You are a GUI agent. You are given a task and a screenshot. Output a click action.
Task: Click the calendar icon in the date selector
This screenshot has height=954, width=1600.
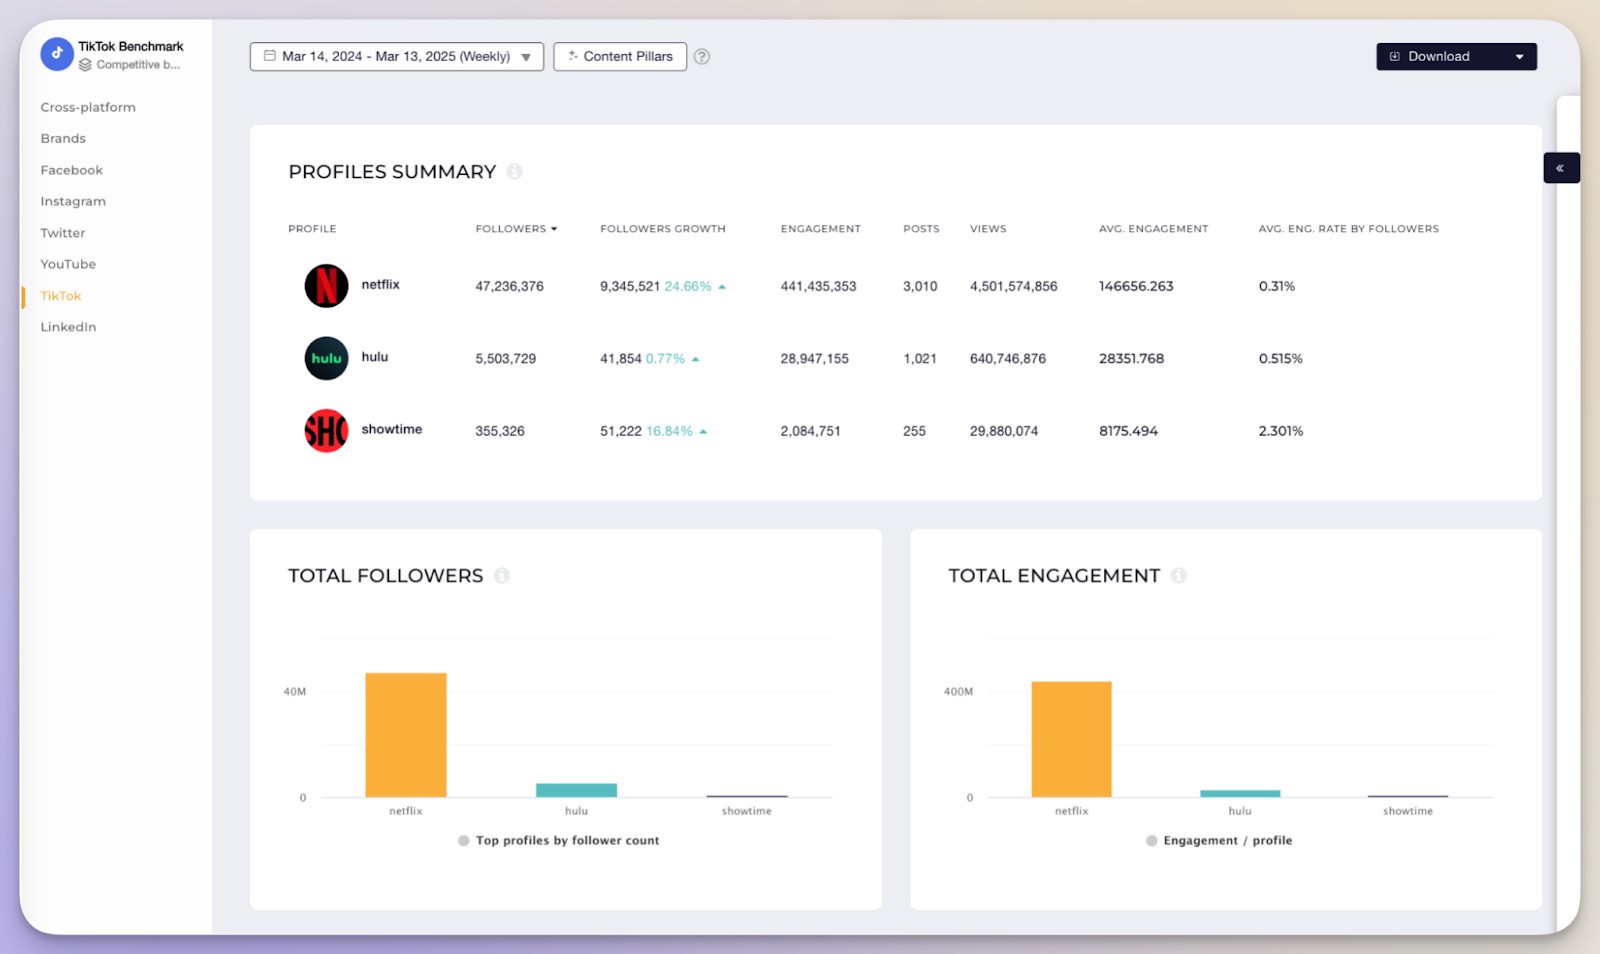pos(266,56)
